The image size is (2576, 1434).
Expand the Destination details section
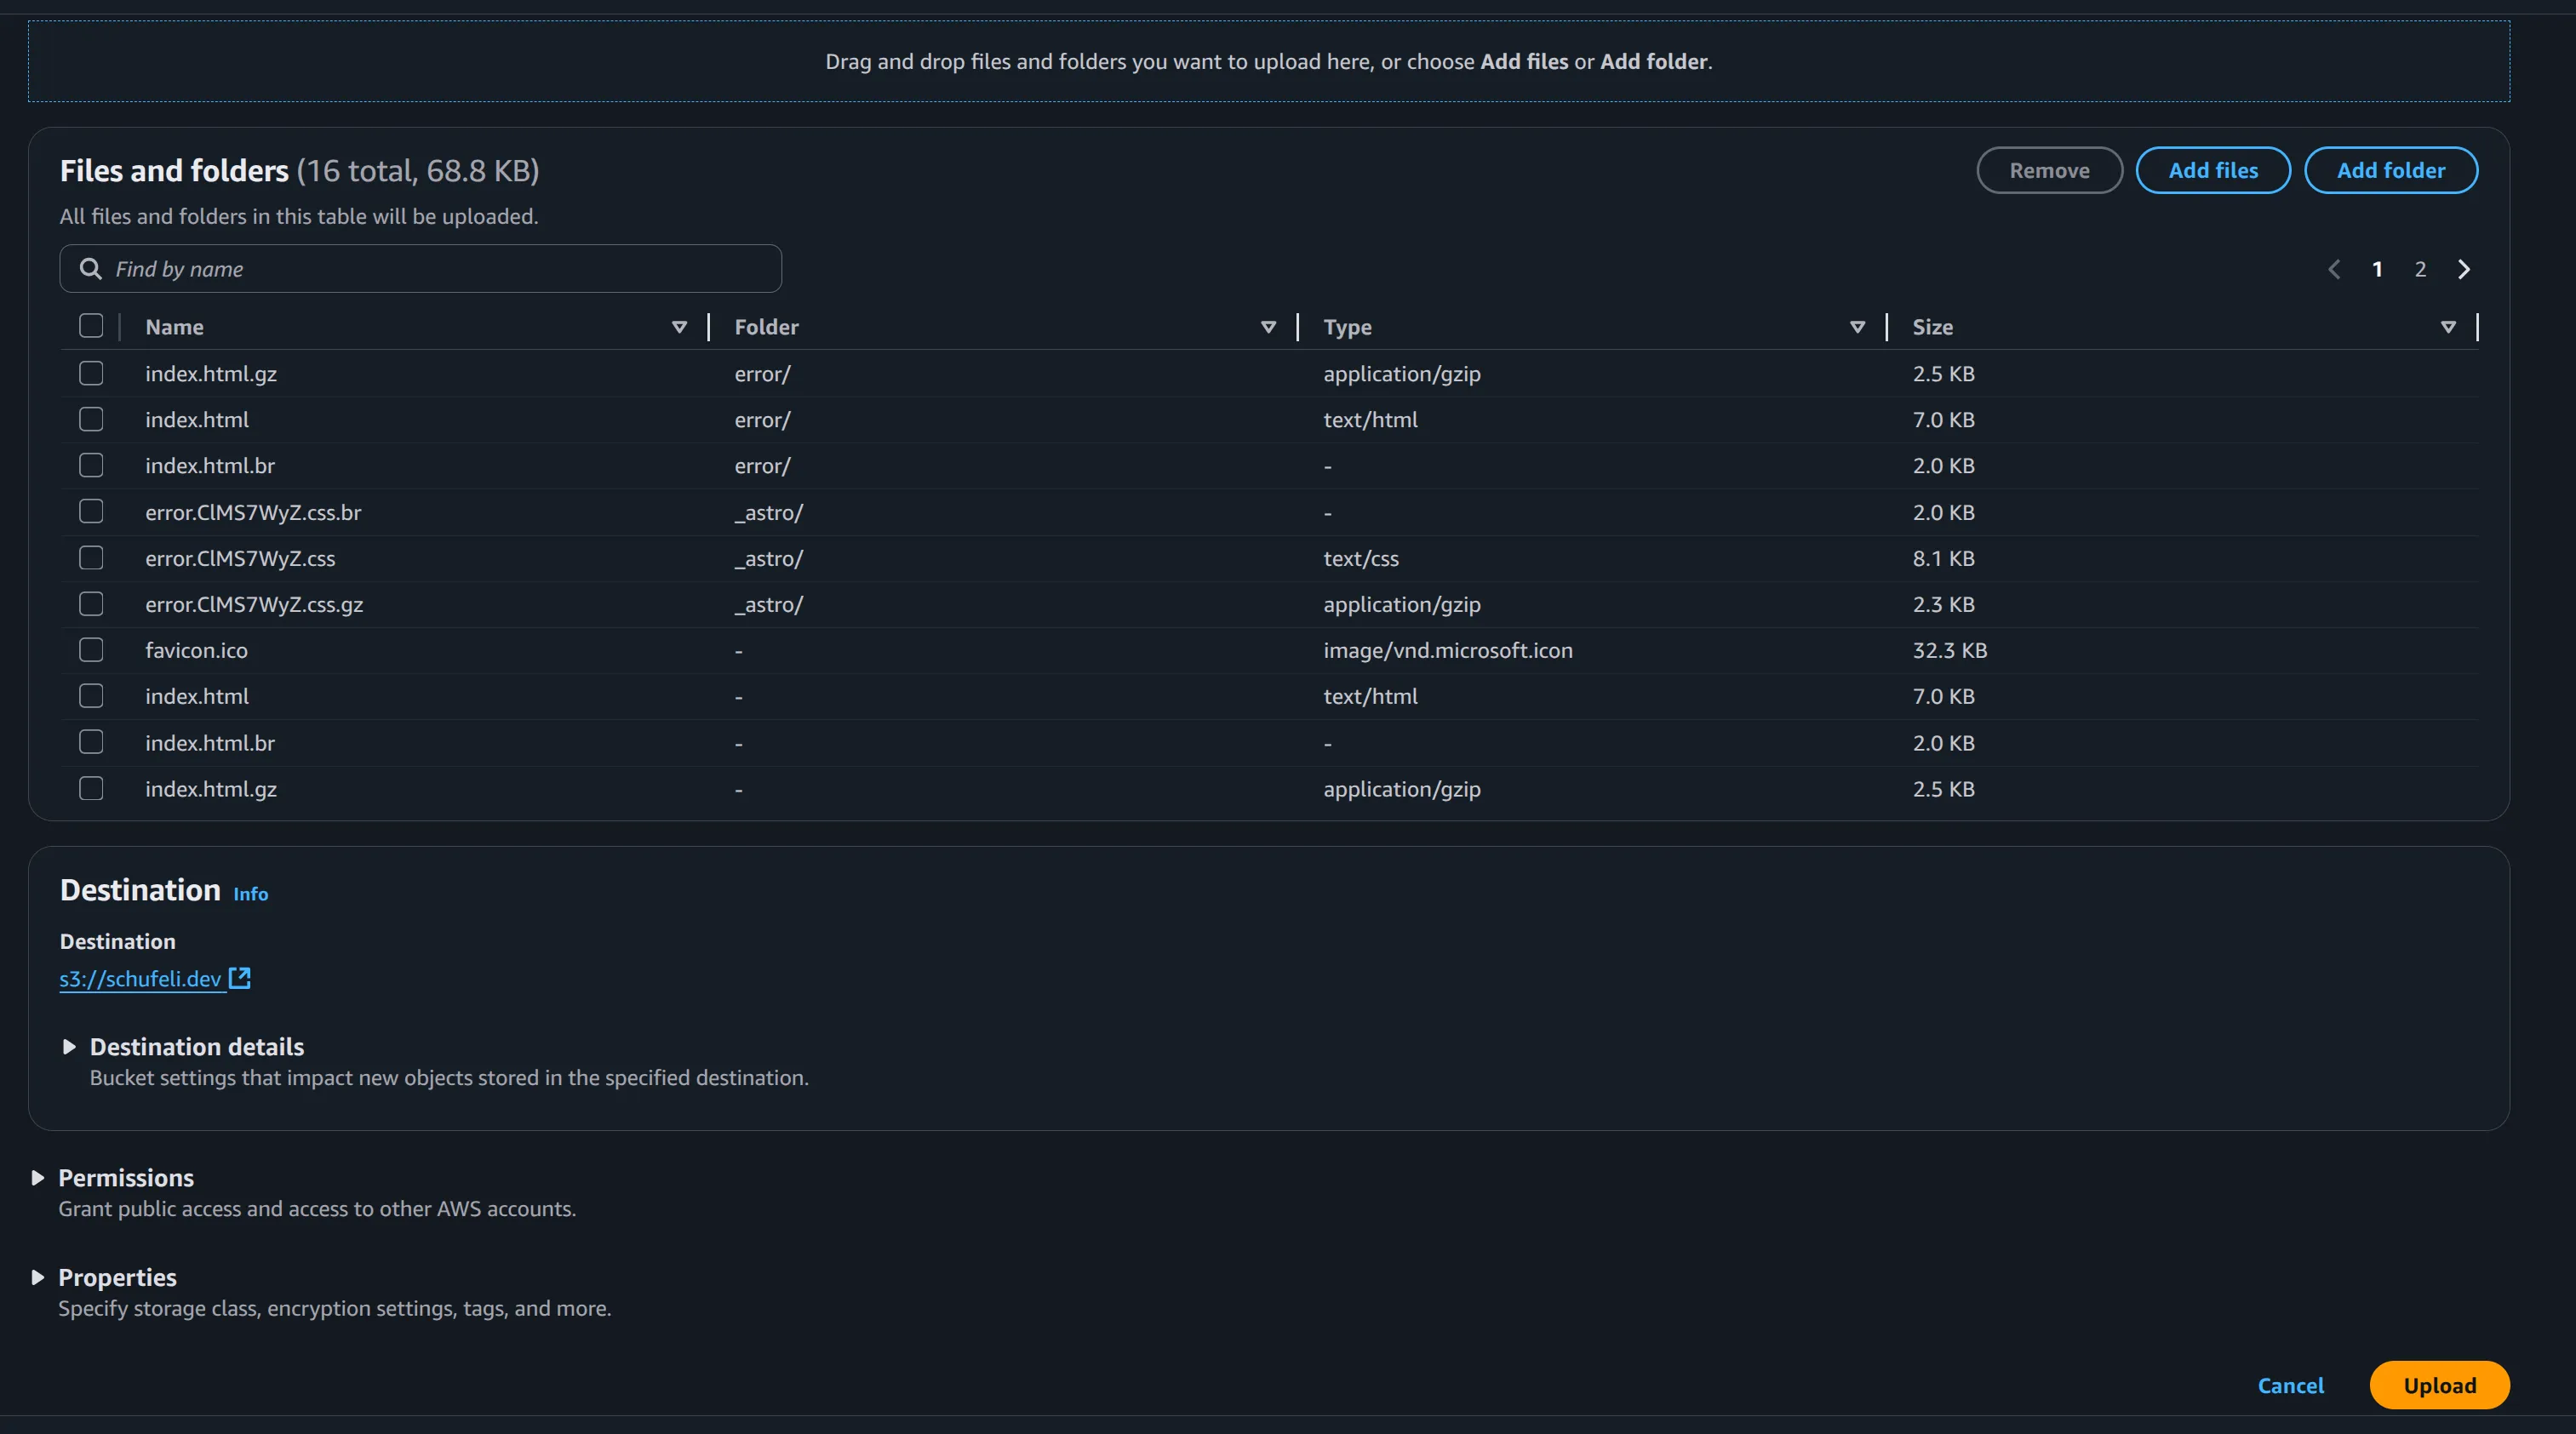tap(69, 1047)
